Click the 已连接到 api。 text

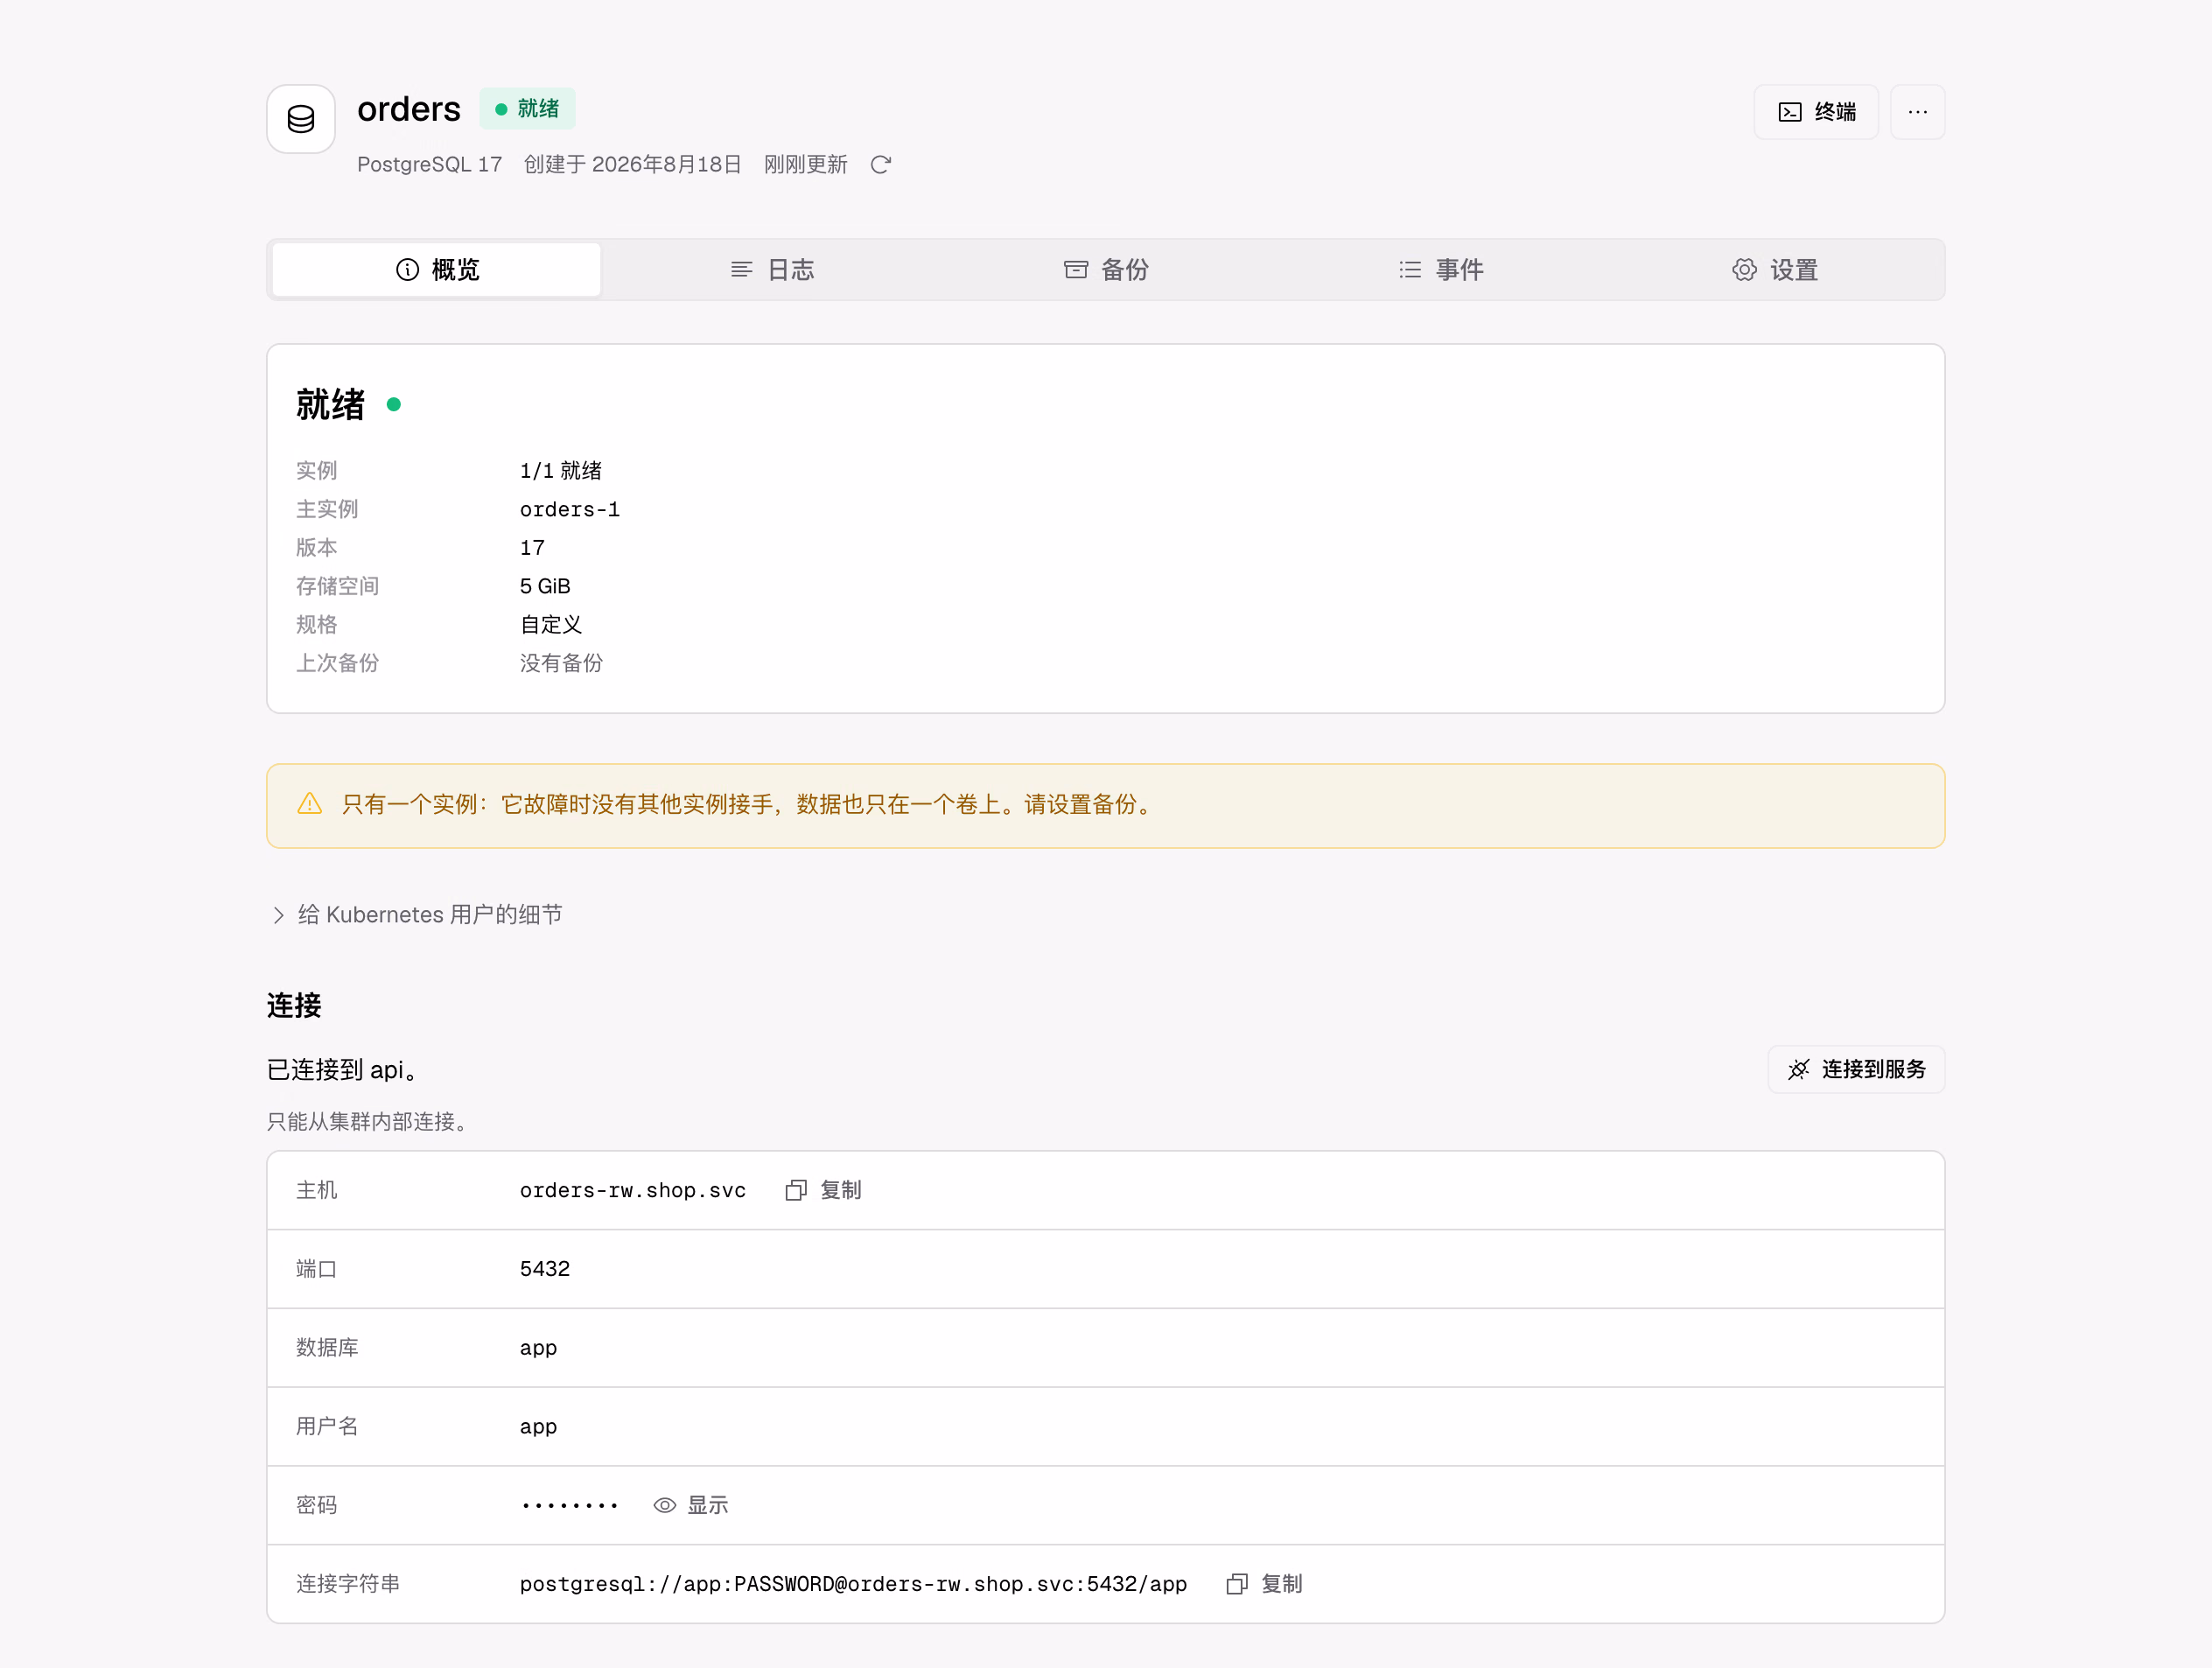(342, 1070)
